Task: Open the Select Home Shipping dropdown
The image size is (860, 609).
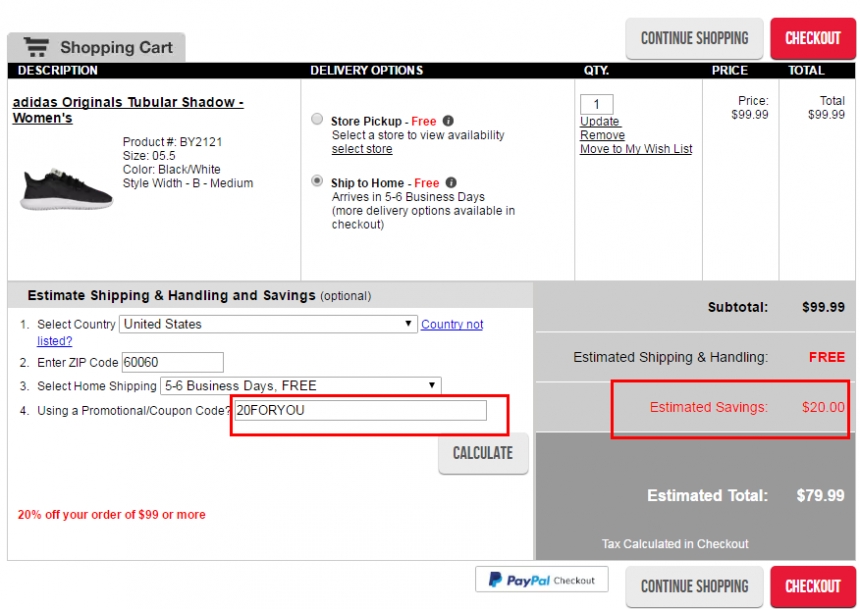Action: tap(301, 386)
